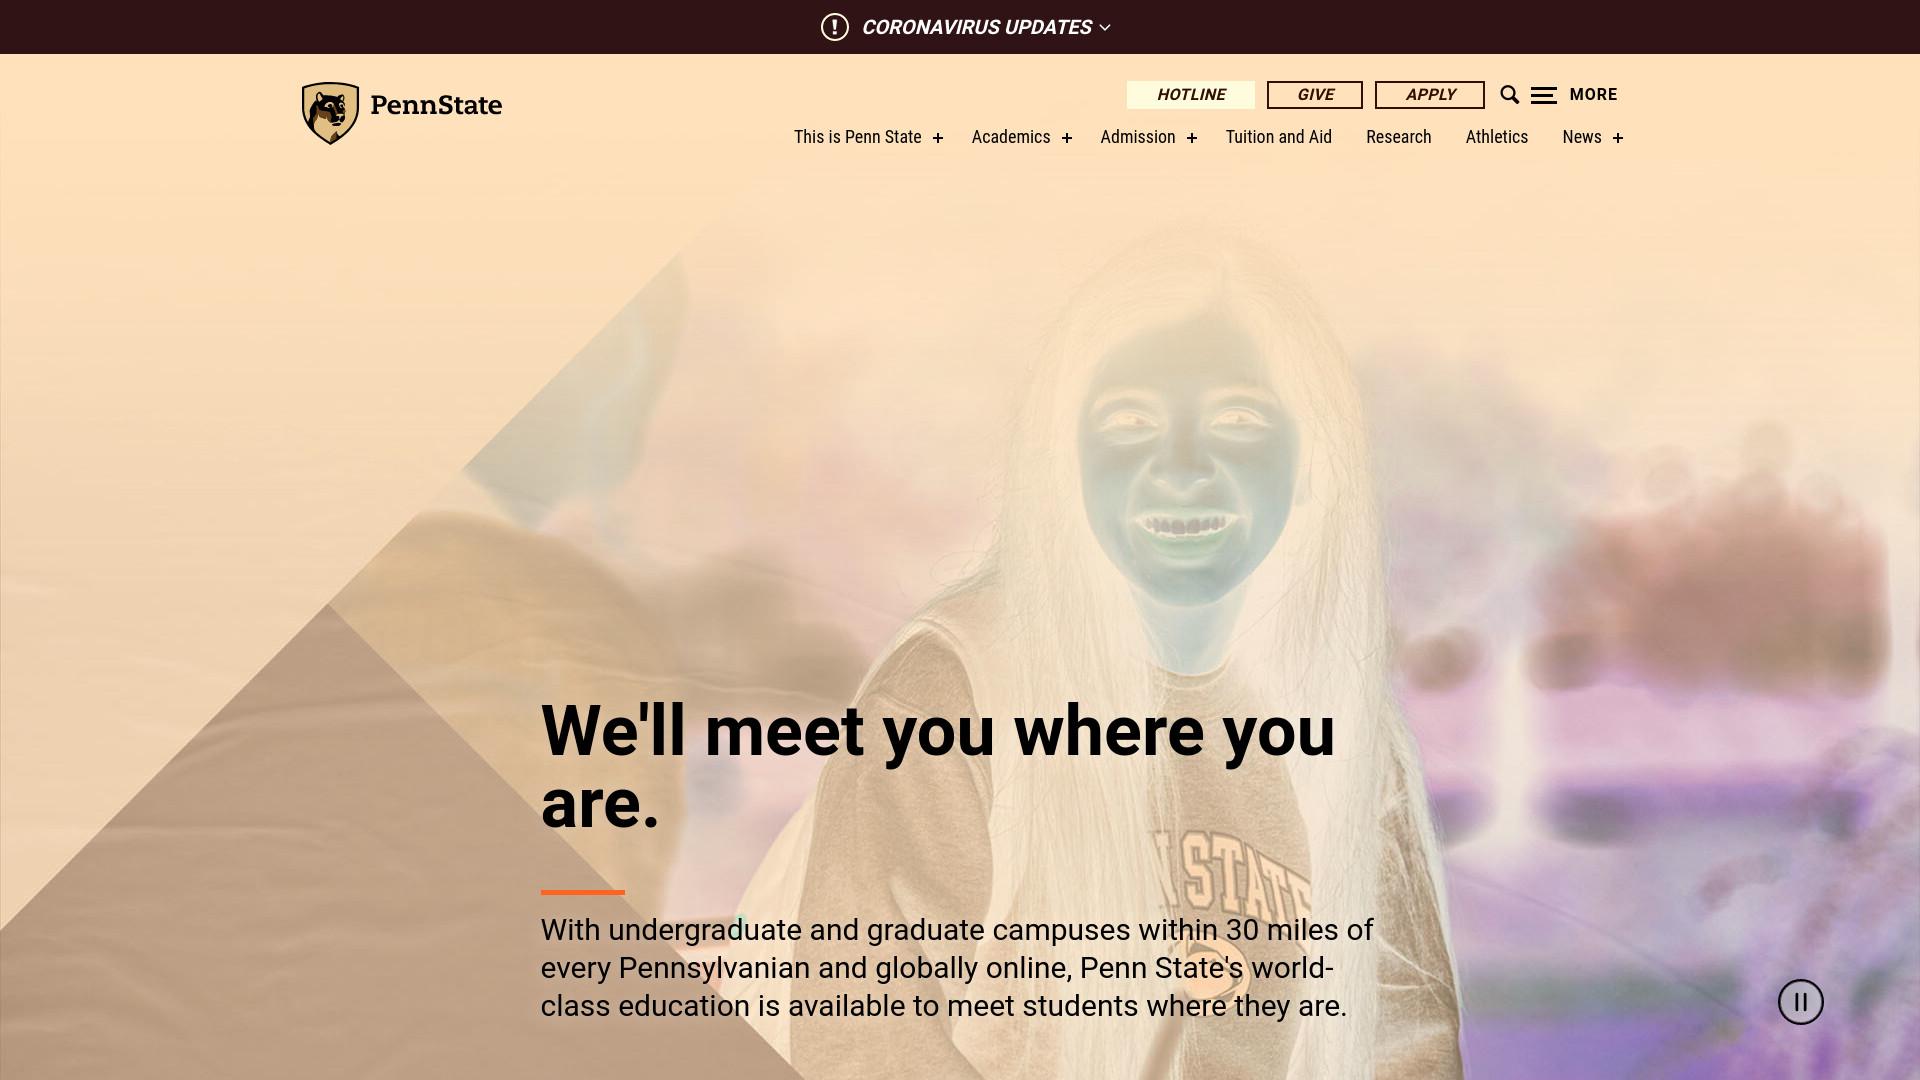This screenshot has width=1920, height=1080.
Task: Click the GIVE button
Action: [1315, 95]
